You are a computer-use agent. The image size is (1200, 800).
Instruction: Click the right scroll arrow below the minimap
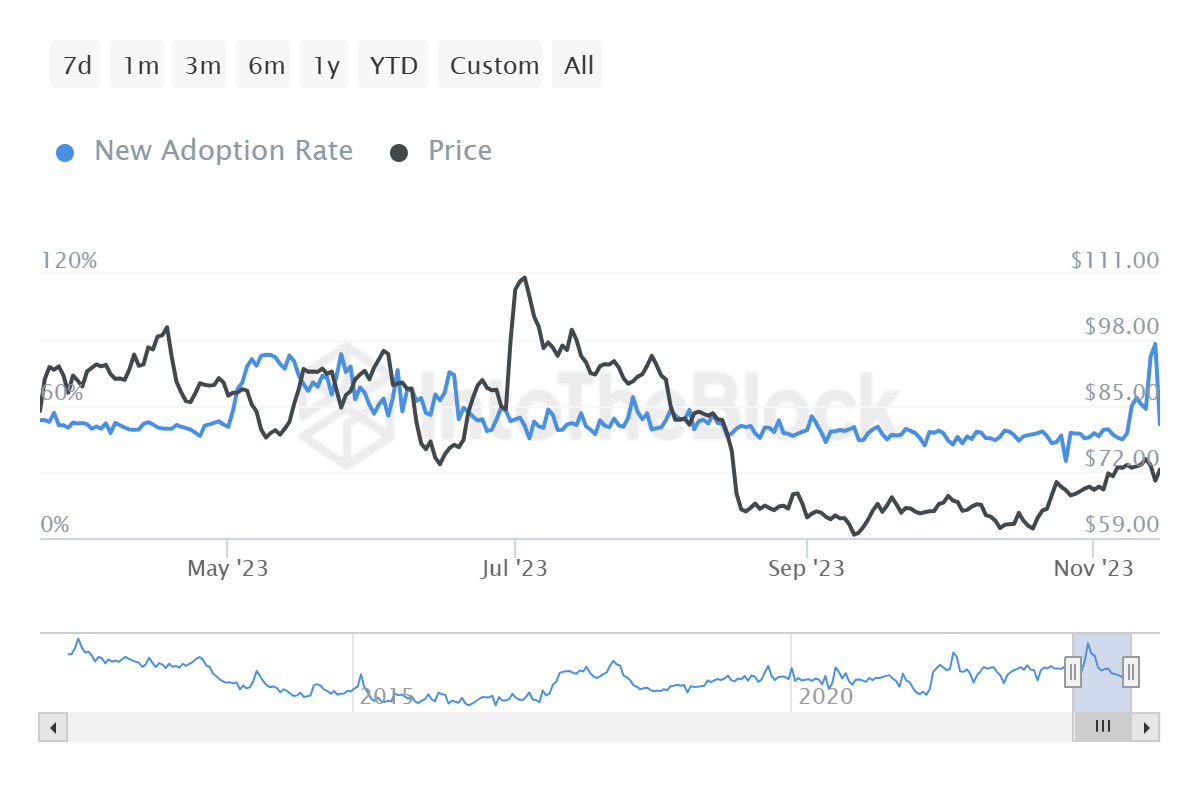tap(1146, 727)
